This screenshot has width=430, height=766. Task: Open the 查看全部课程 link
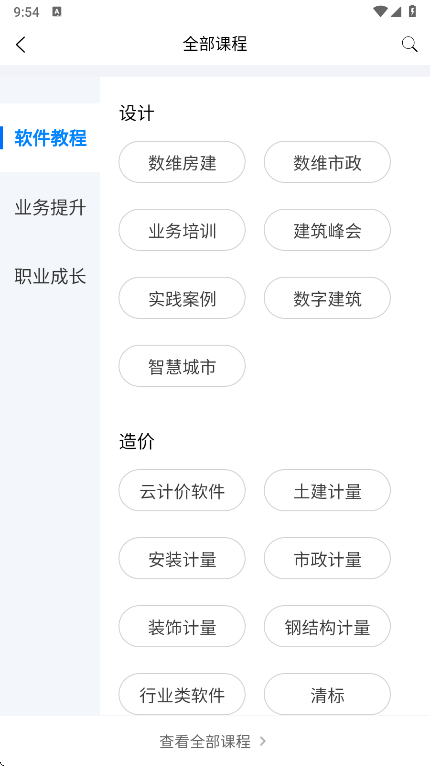[x=205, y=741]
